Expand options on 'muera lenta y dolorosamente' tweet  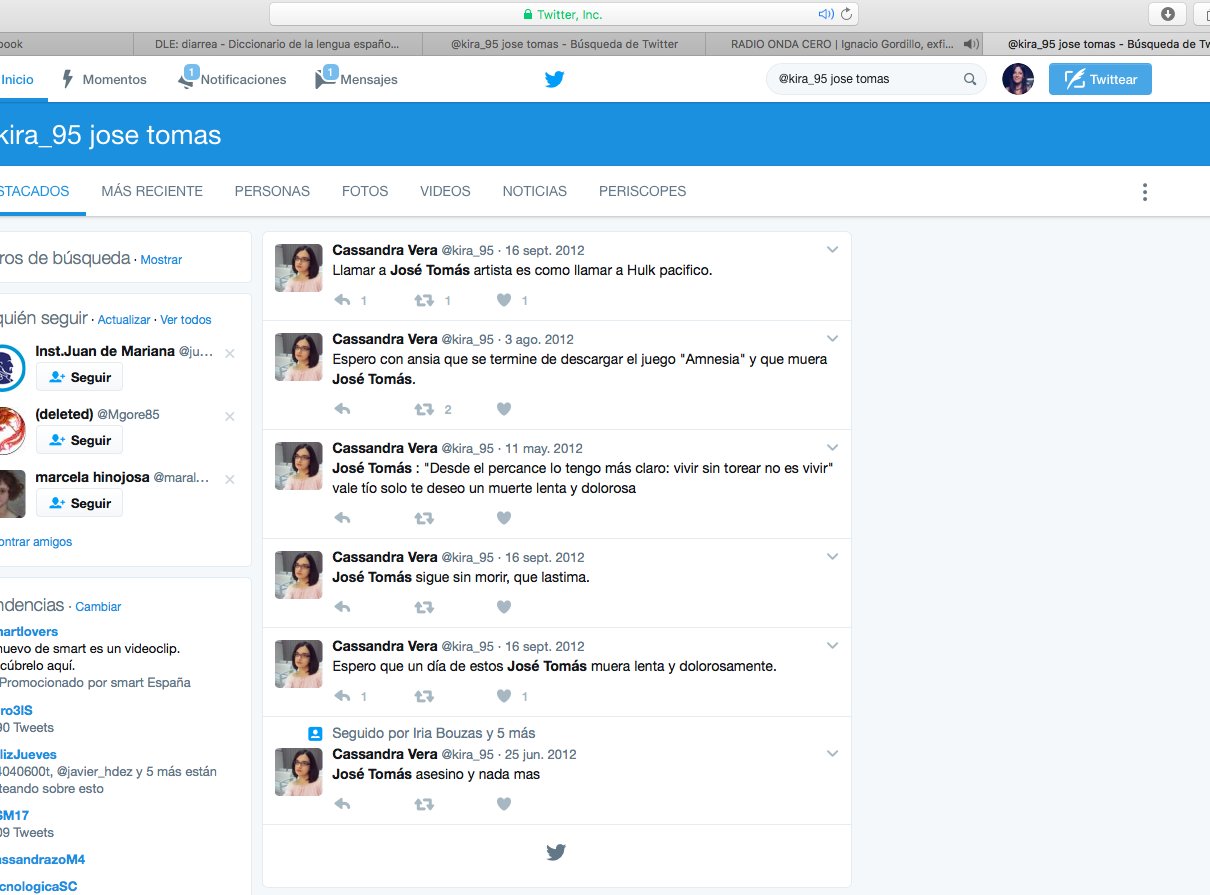[832, 646]
